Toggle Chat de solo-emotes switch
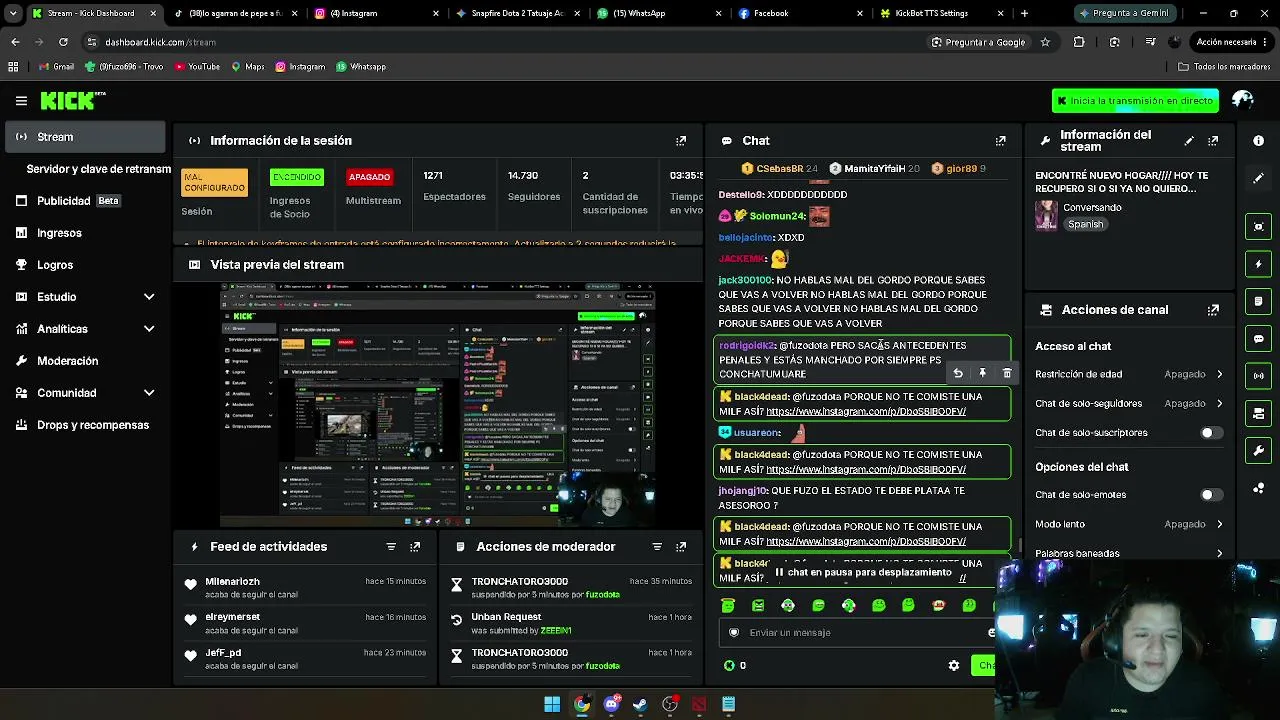Screen dimensions: 1280x720 [1211, 495]
